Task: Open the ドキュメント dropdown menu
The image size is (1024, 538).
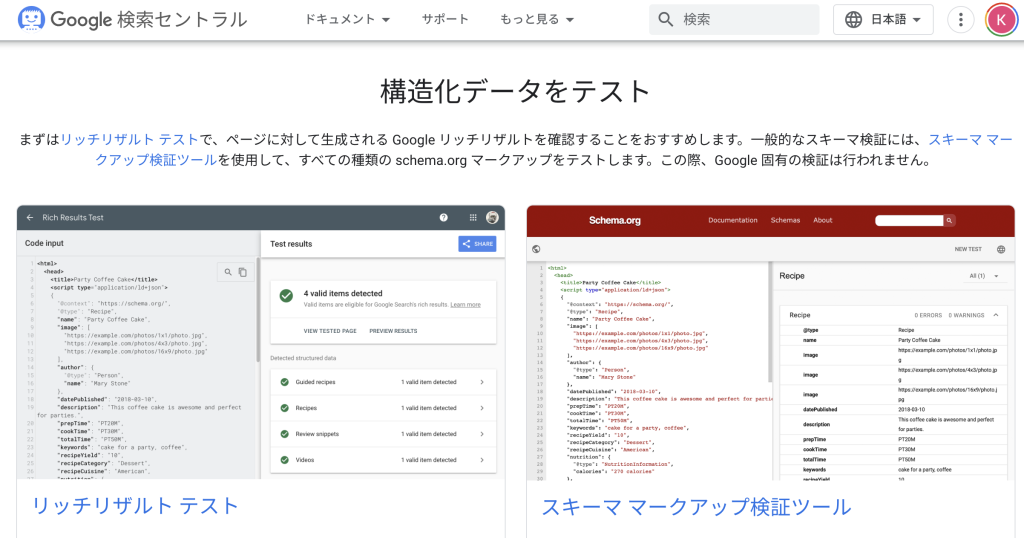Action: [x=347, y=20]
